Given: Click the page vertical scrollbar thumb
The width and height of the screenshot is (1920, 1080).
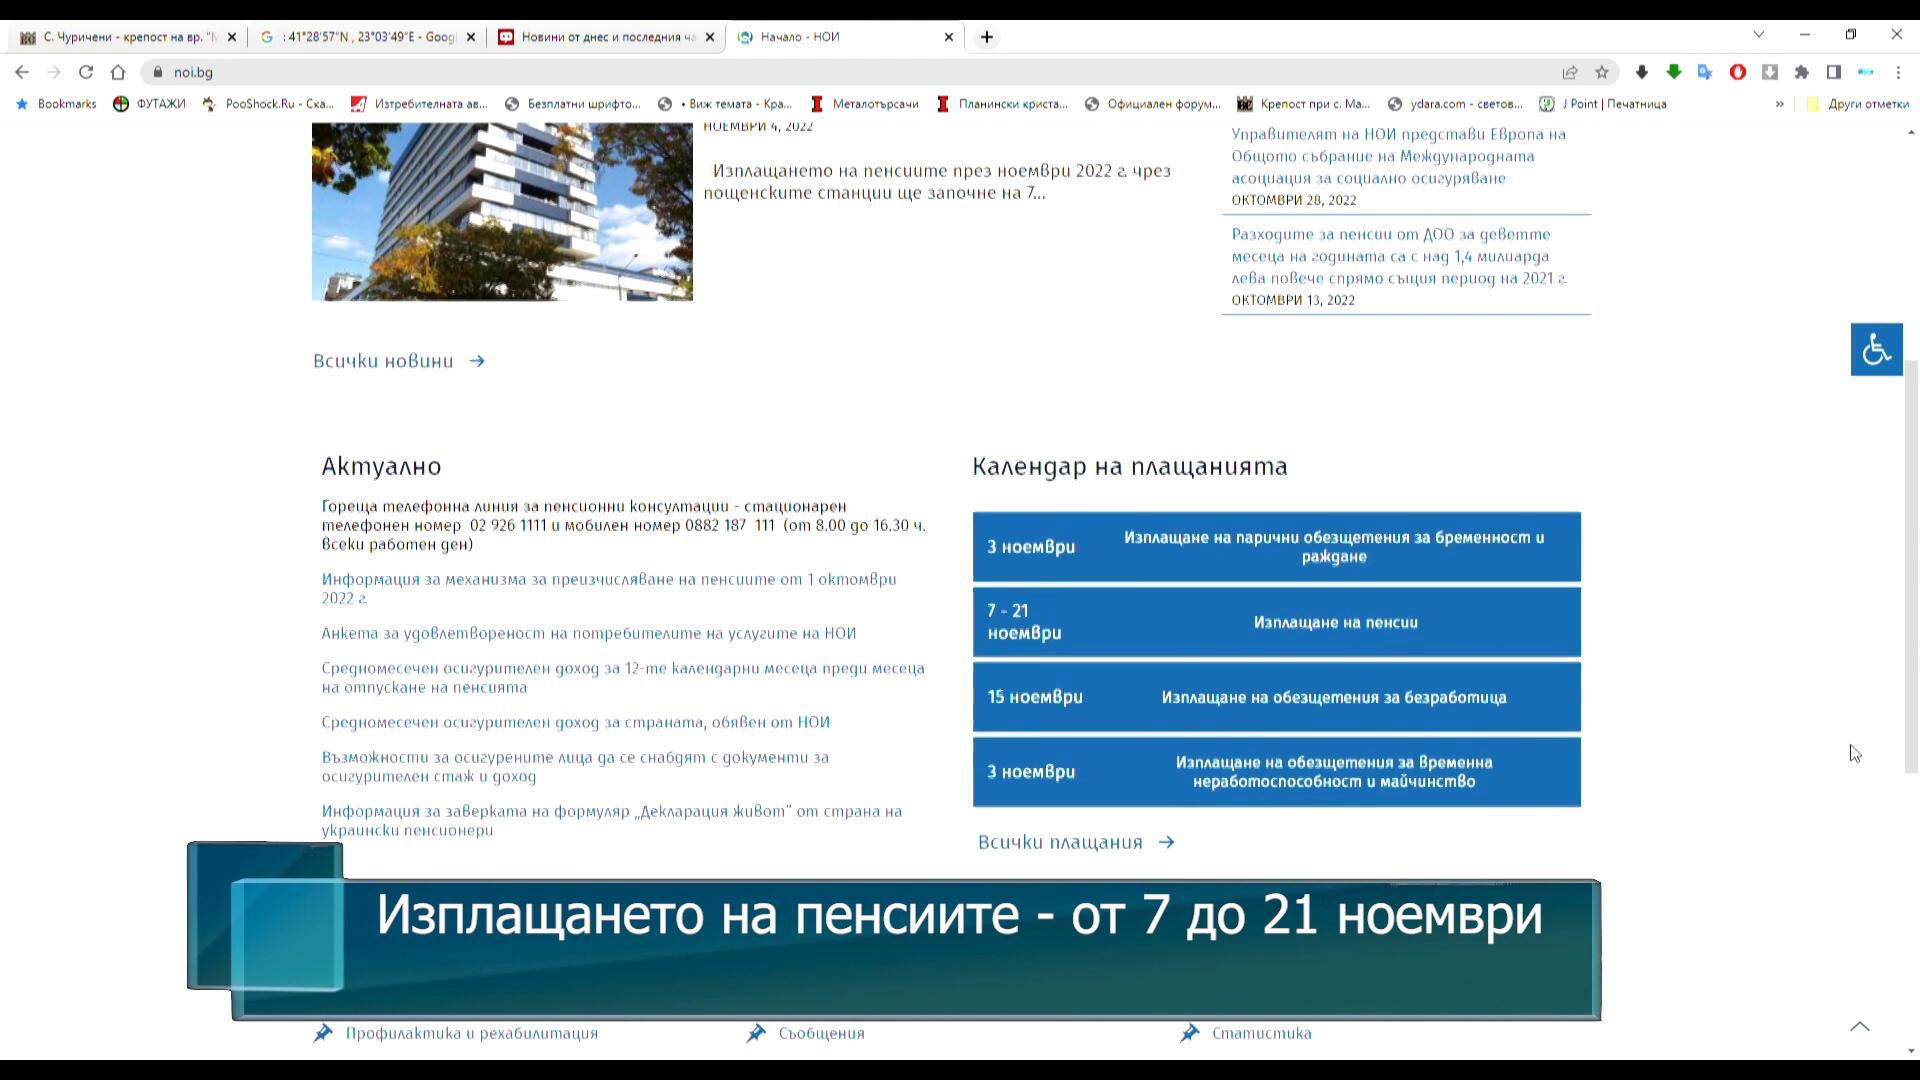Looking at the screenshot, I should tap(1911, 565).
